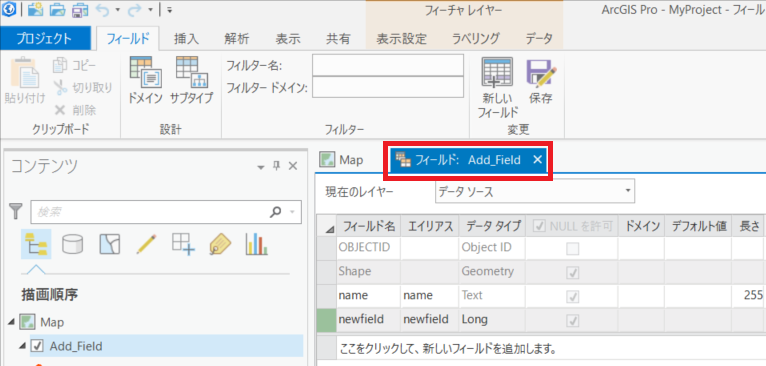Screen dimensions: 766x366
Task: Save the project with the Quick Access icon
Action: click(80, 9)
